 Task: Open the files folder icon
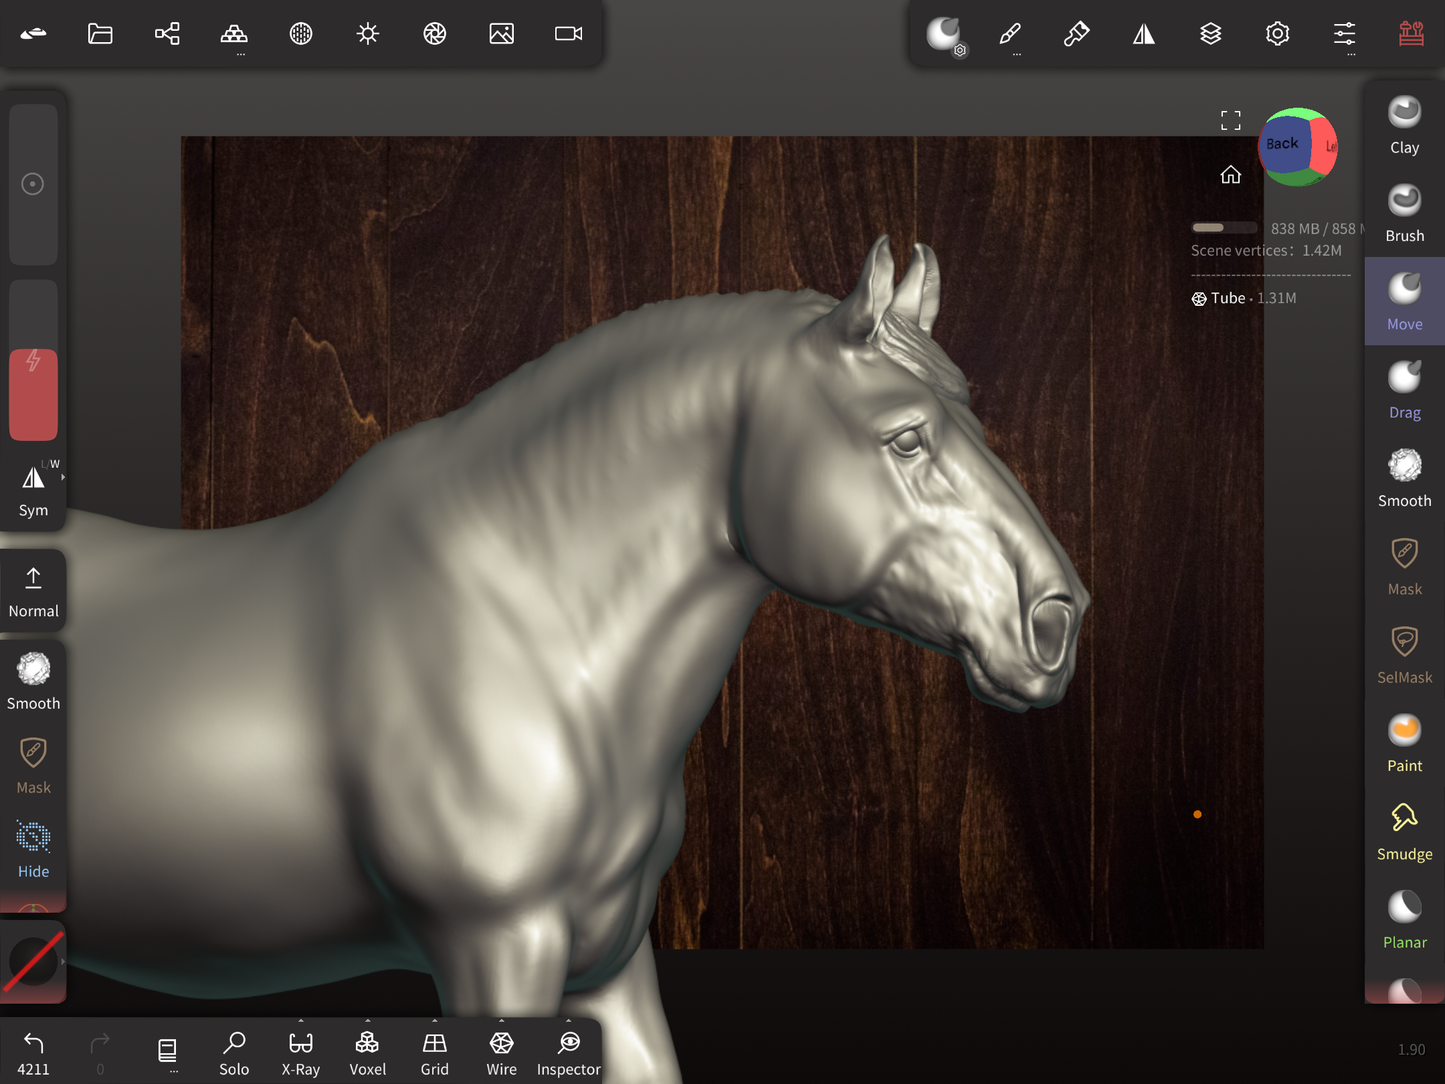click(x=100, y=34)
